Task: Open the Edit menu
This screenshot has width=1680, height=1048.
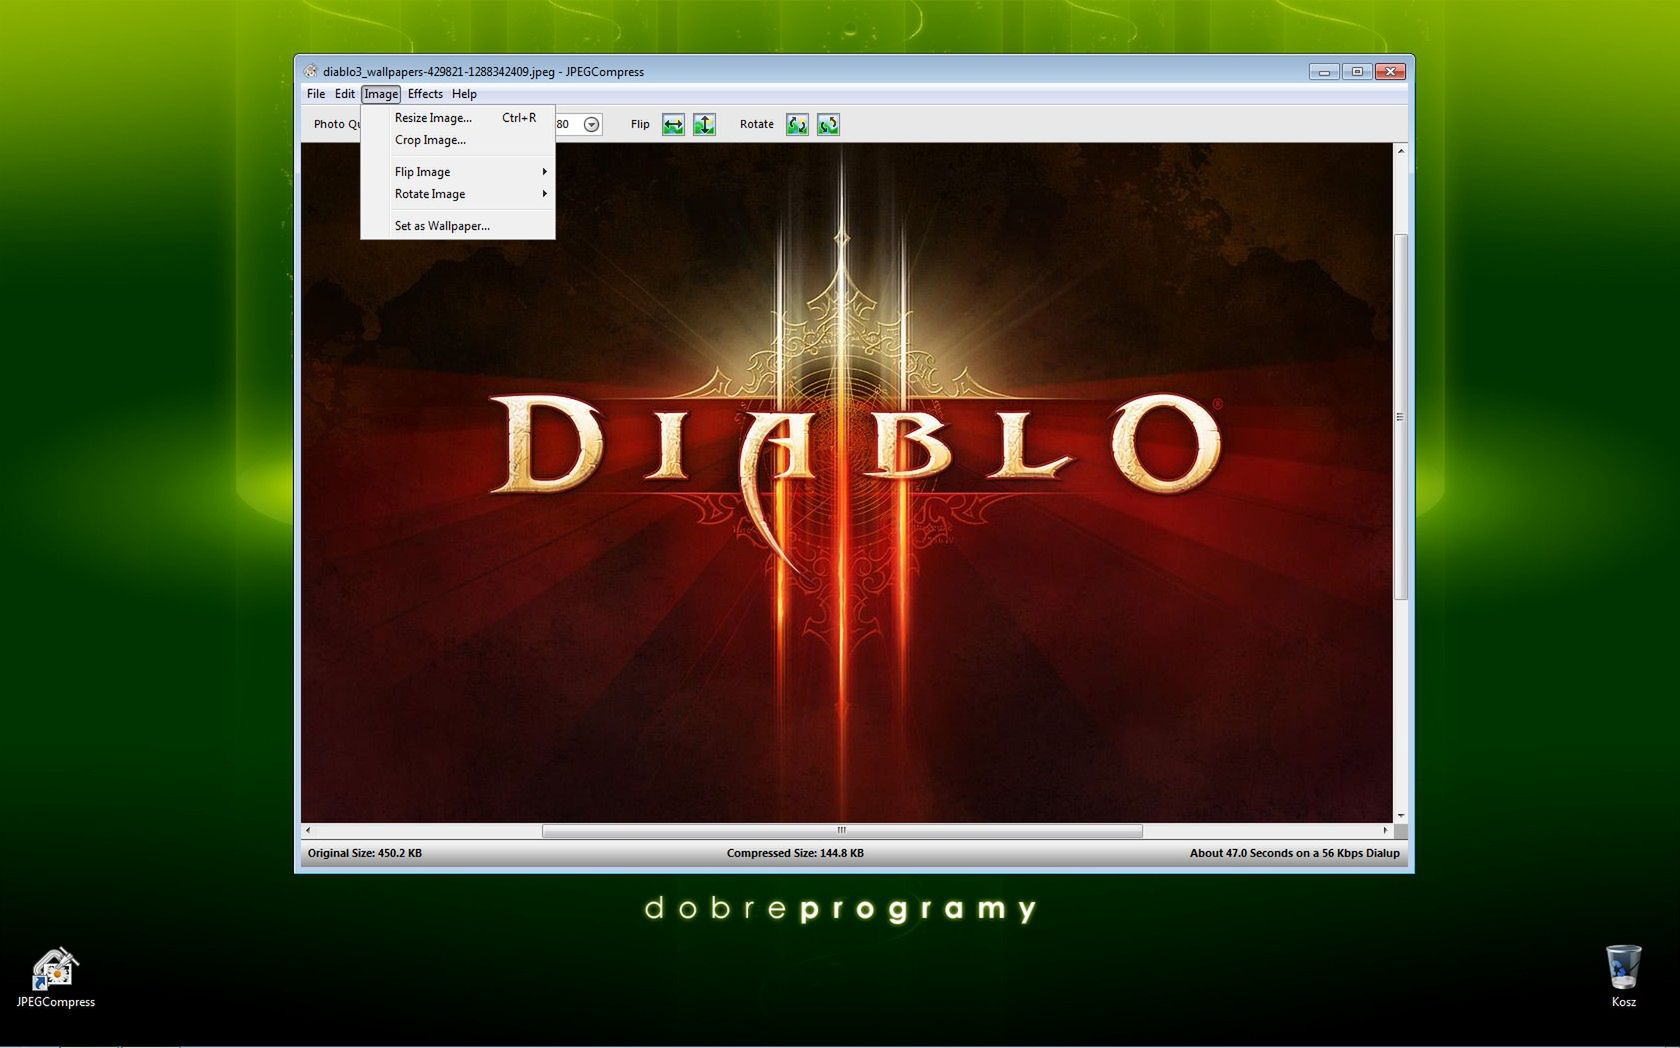Action: 344,94
